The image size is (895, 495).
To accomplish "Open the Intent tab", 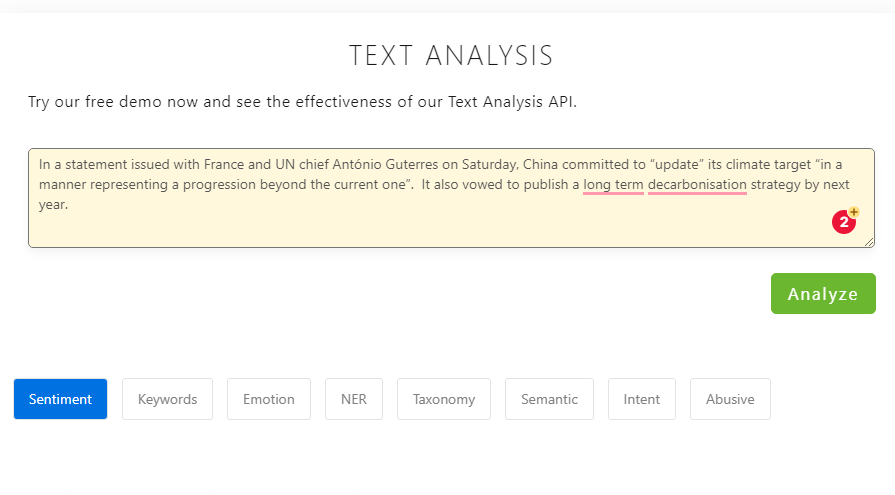I will (641, 399).
